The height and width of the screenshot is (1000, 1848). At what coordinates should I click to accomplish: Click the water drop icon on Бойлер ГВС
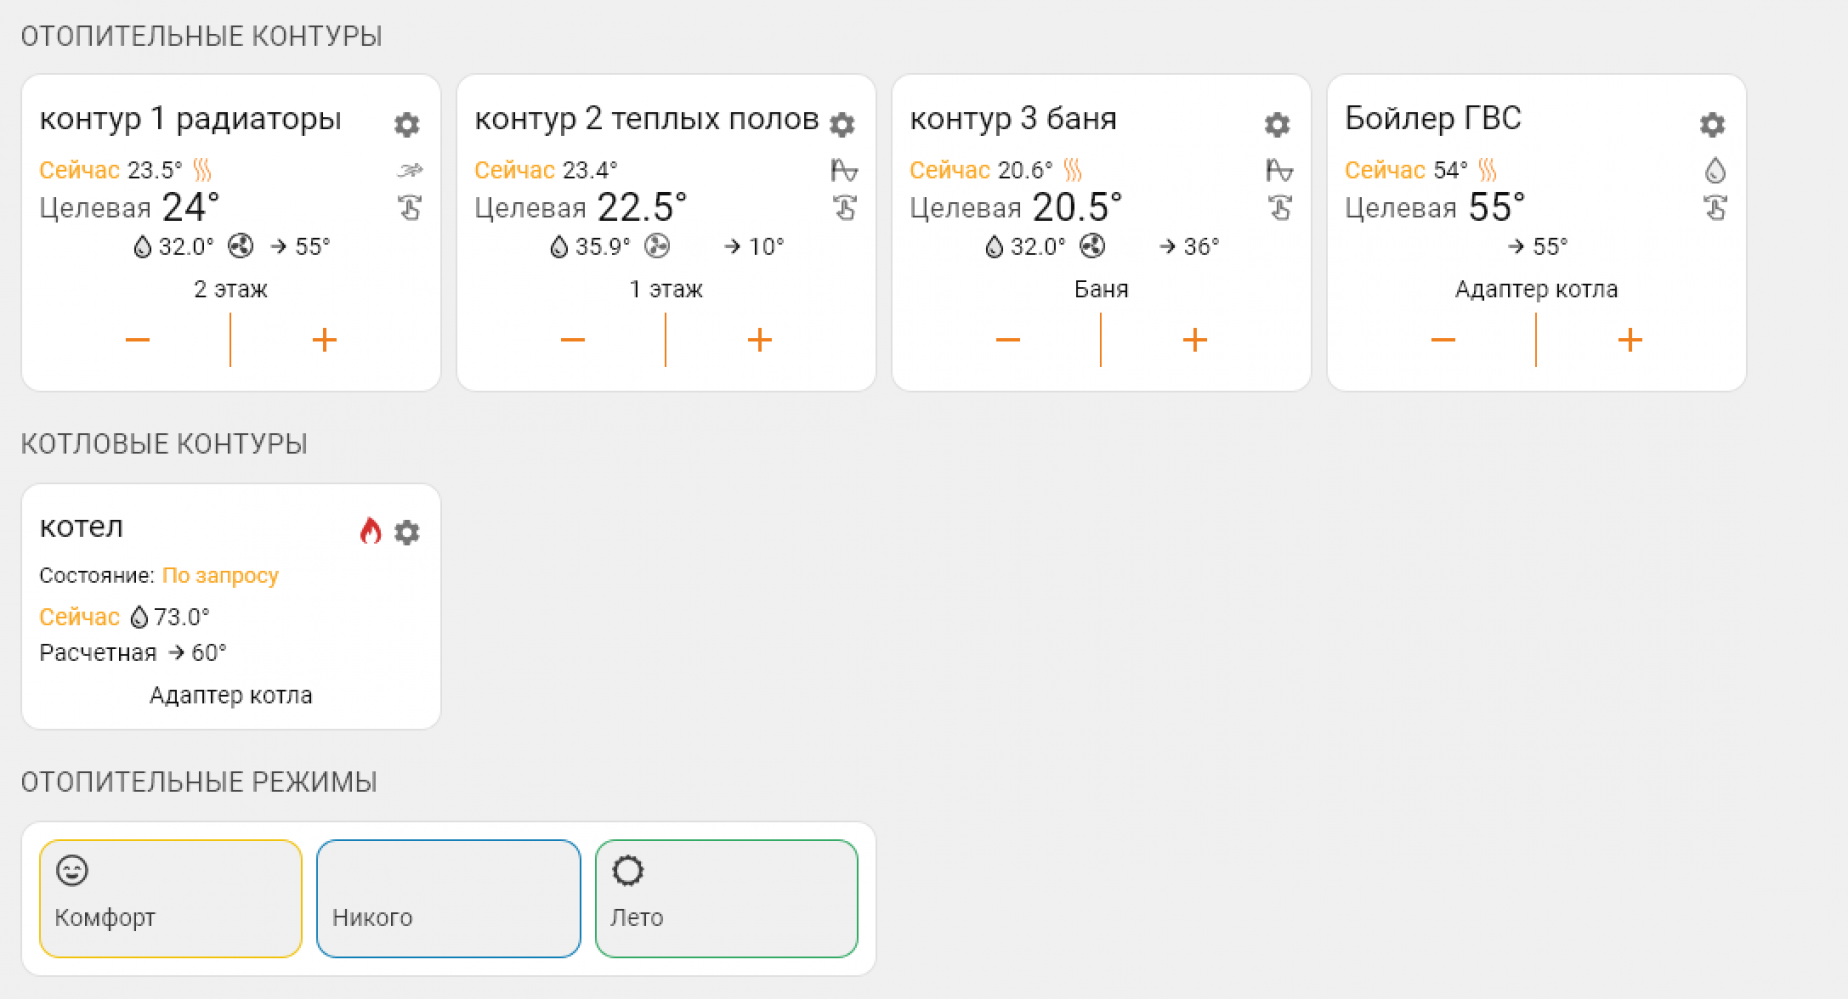coord(1715,170)
